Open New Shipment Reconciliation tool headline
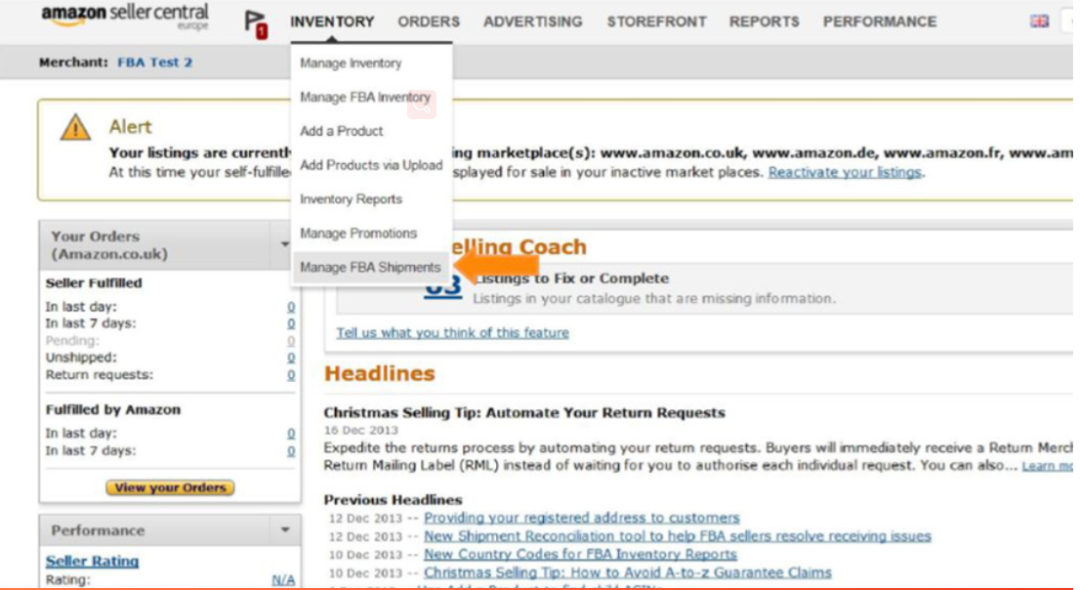This screenshot has height=590, width=1080. coord(677,536)
